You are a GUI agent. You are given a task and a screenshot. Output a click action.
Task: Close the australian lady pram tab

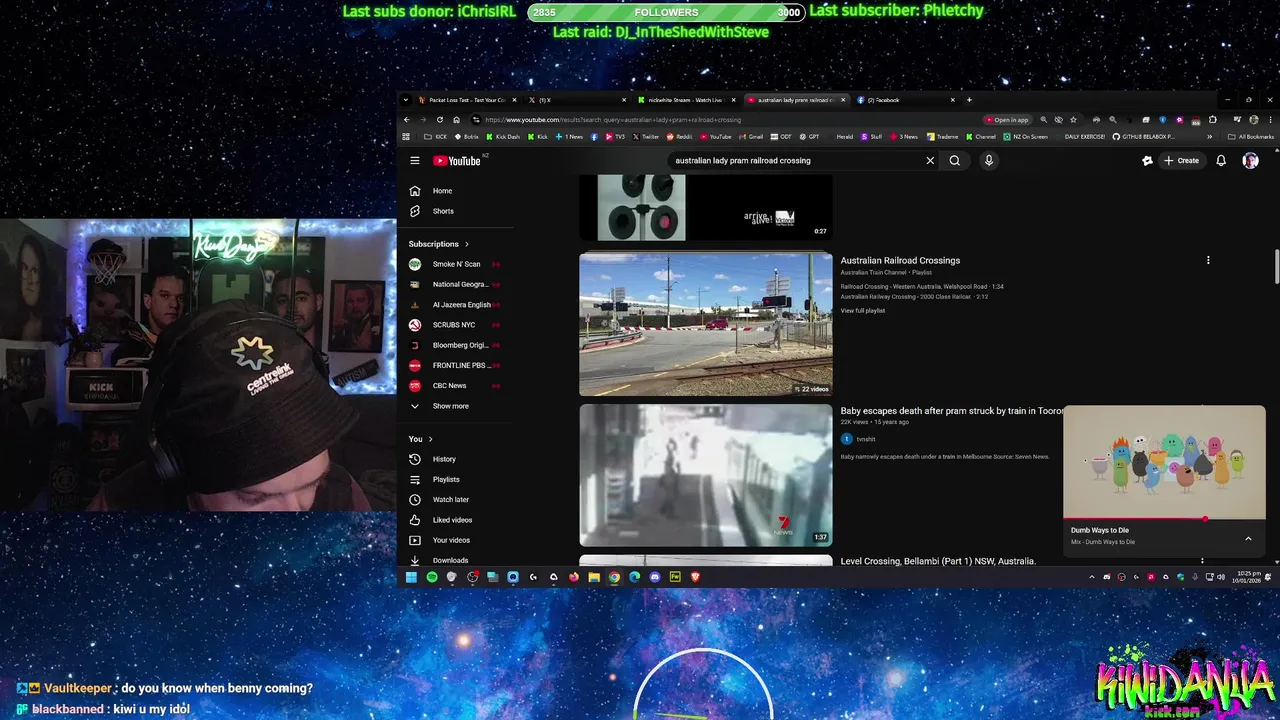pyautogui.click(x=843, y=100)
